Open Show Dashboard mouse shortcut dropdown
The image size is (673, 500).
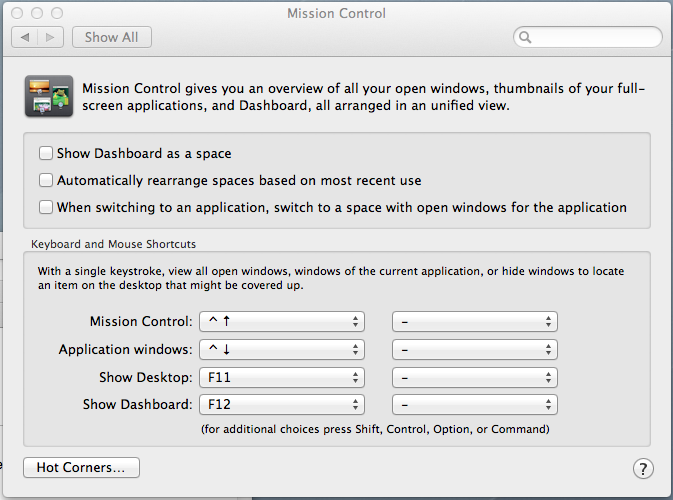click(475, 405)
